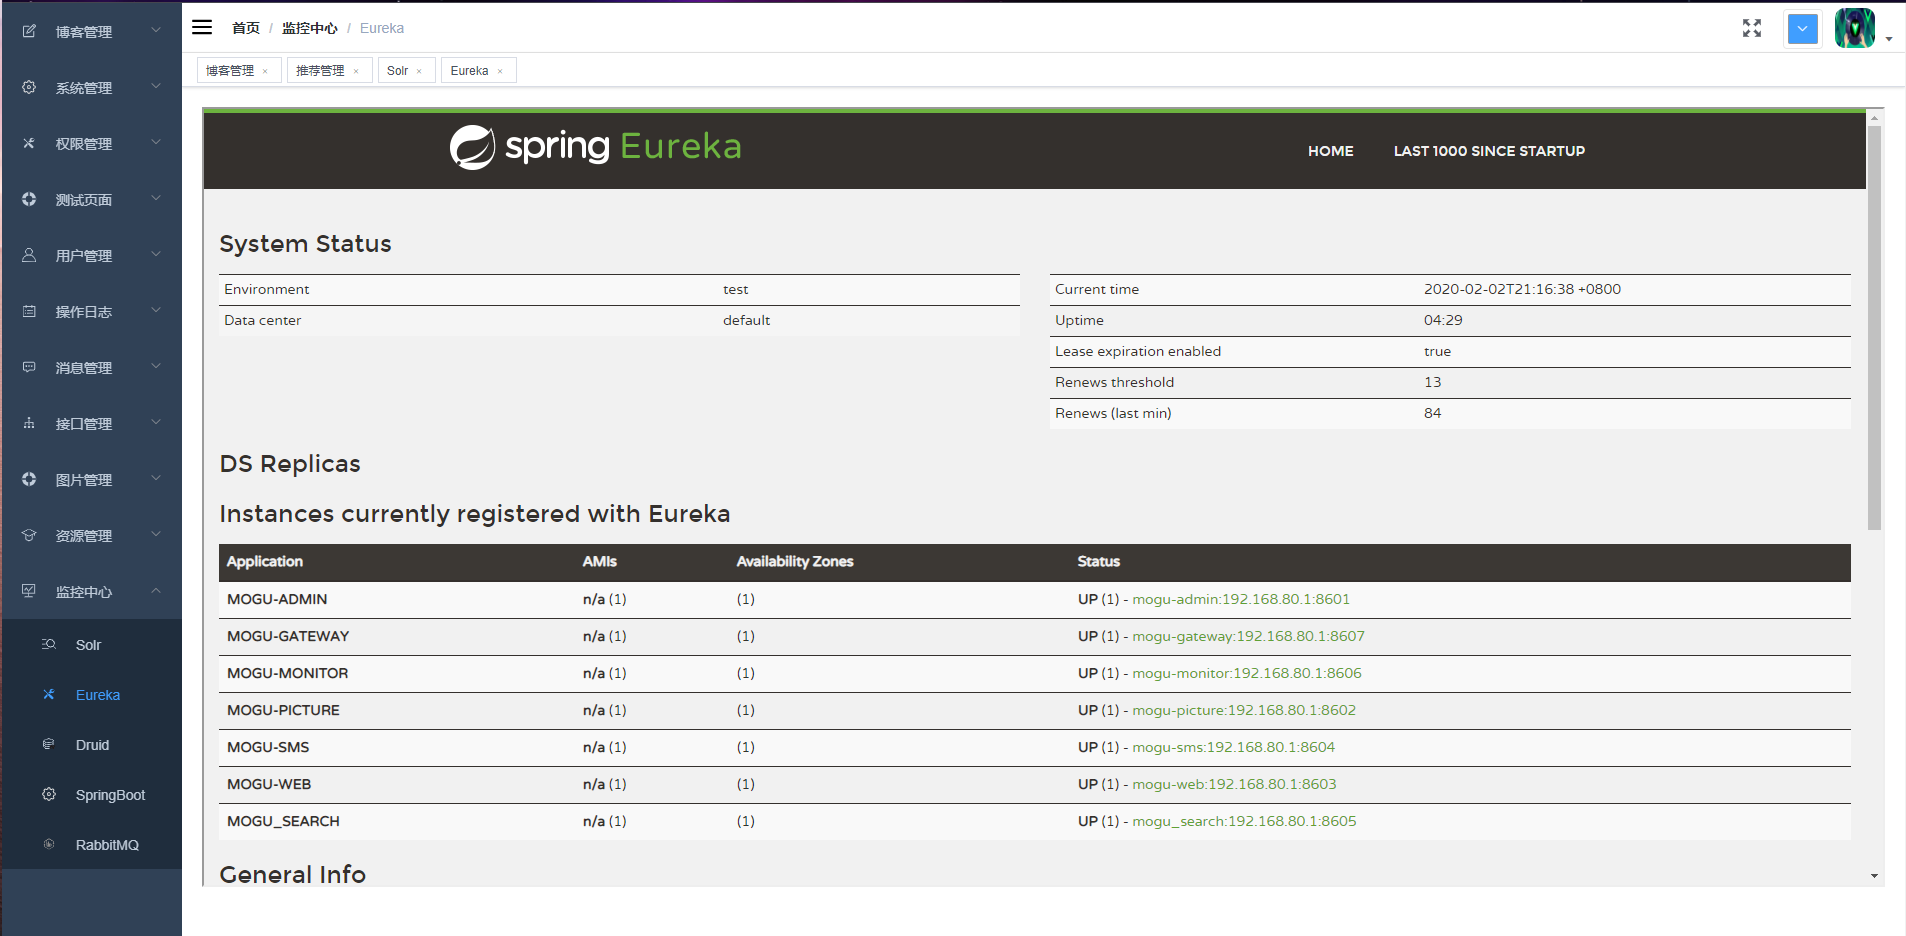Expand the 操作日志 menu chevron
Screen dimensions: 1906x936
tap(156, 311)
